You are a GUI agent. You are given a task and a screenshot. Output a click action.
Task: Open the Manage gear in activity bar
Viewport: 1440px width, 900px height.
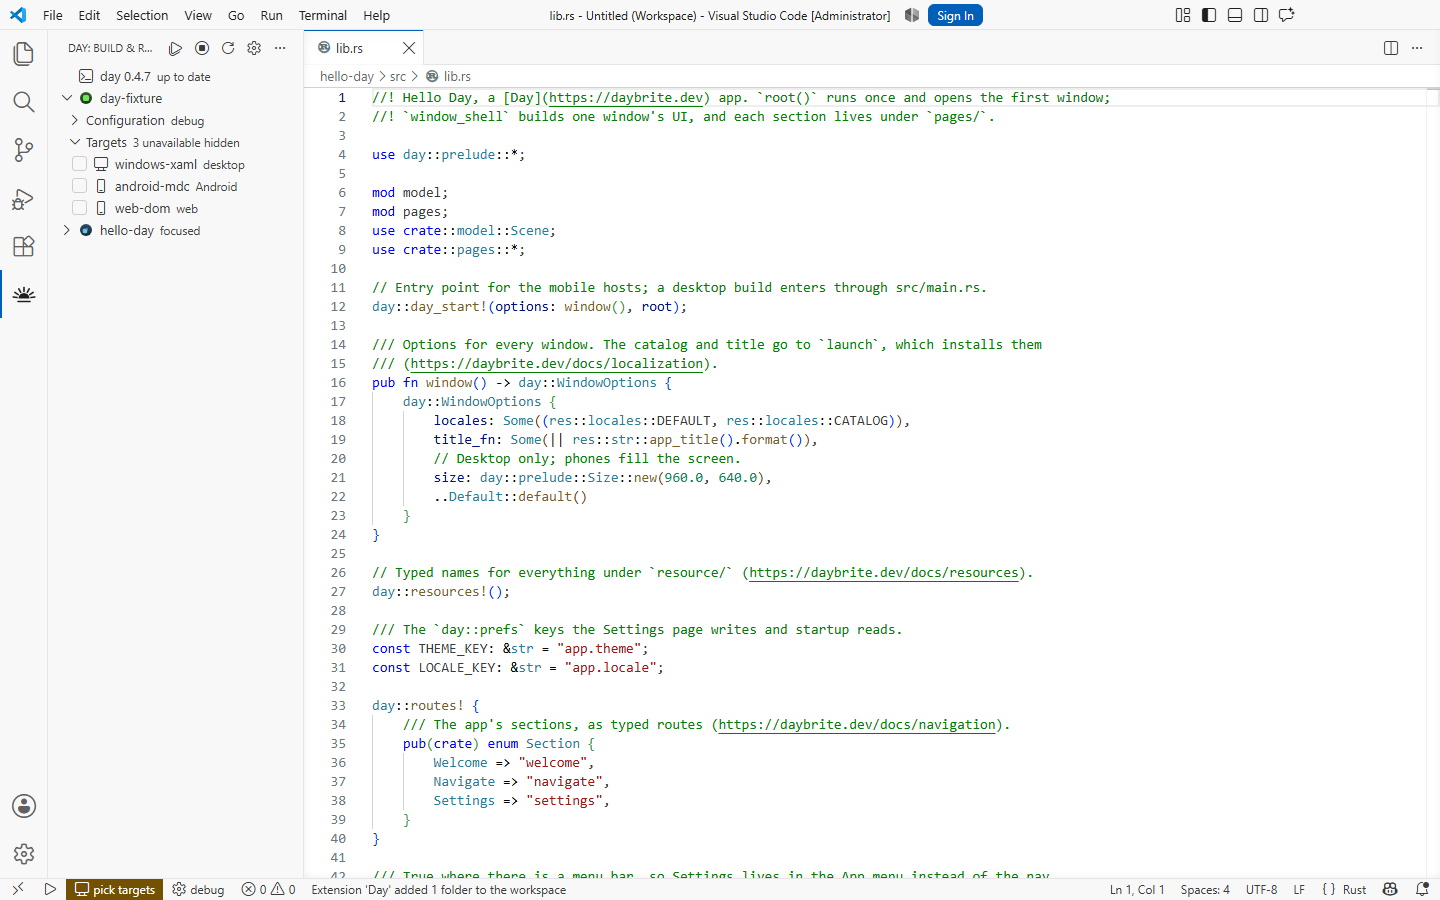tap(24, 854)
